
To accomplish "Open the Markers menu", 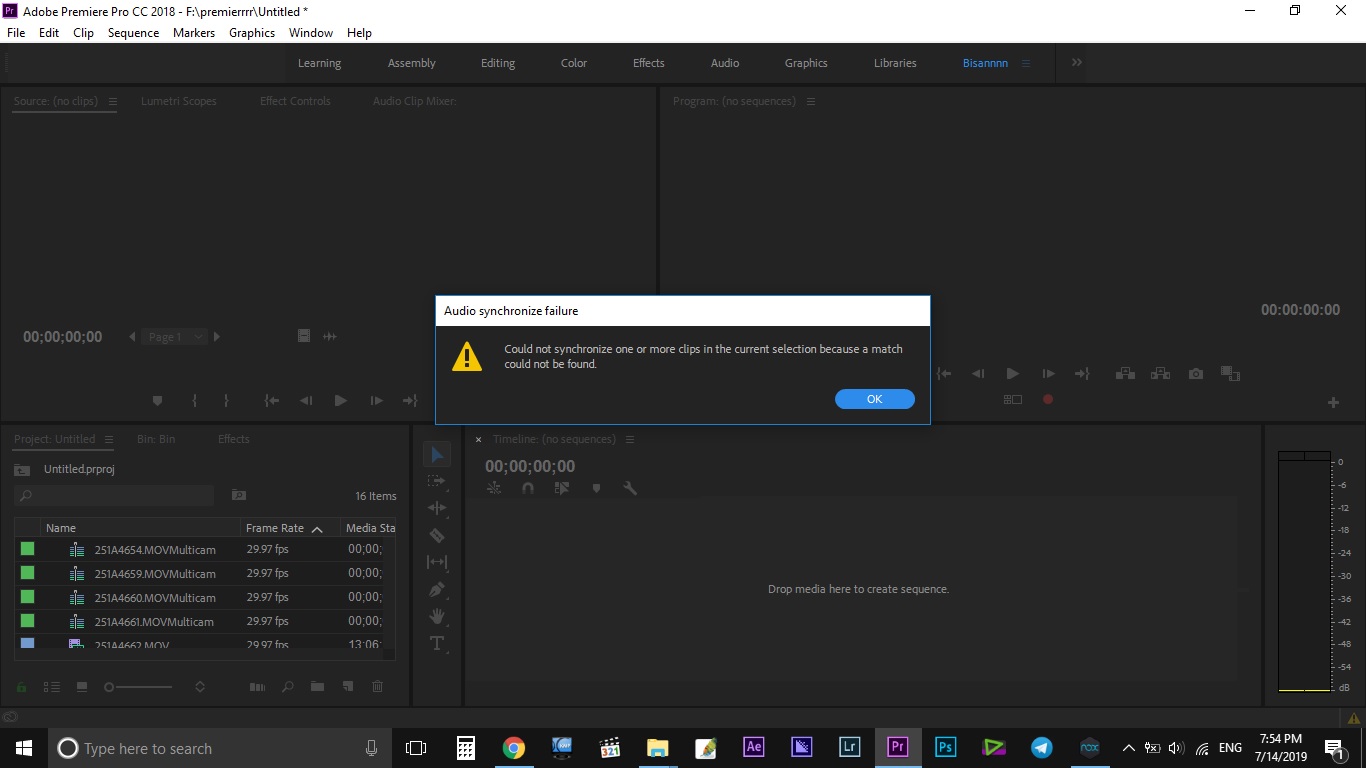I will 194,32.
